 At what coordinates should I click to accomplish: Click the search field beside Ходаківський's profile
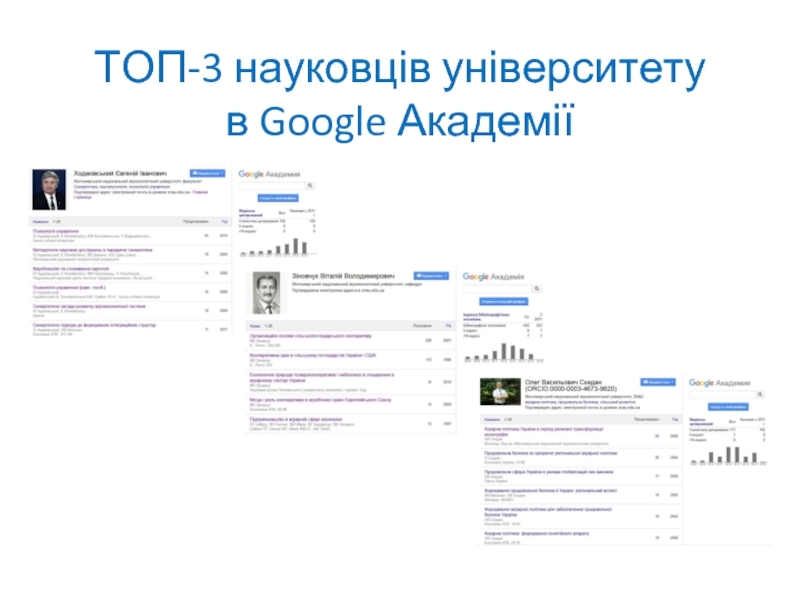[x=272, y=186]
